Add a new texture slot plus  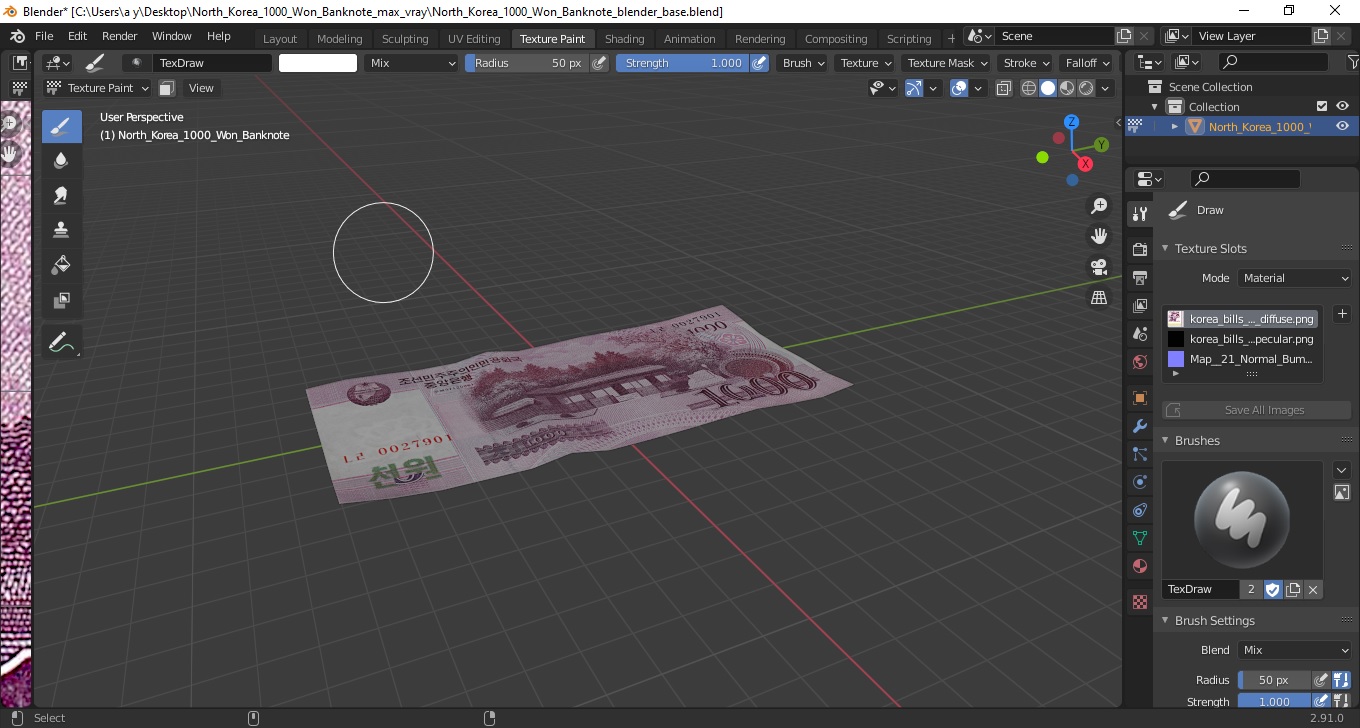coord(1342,314)
